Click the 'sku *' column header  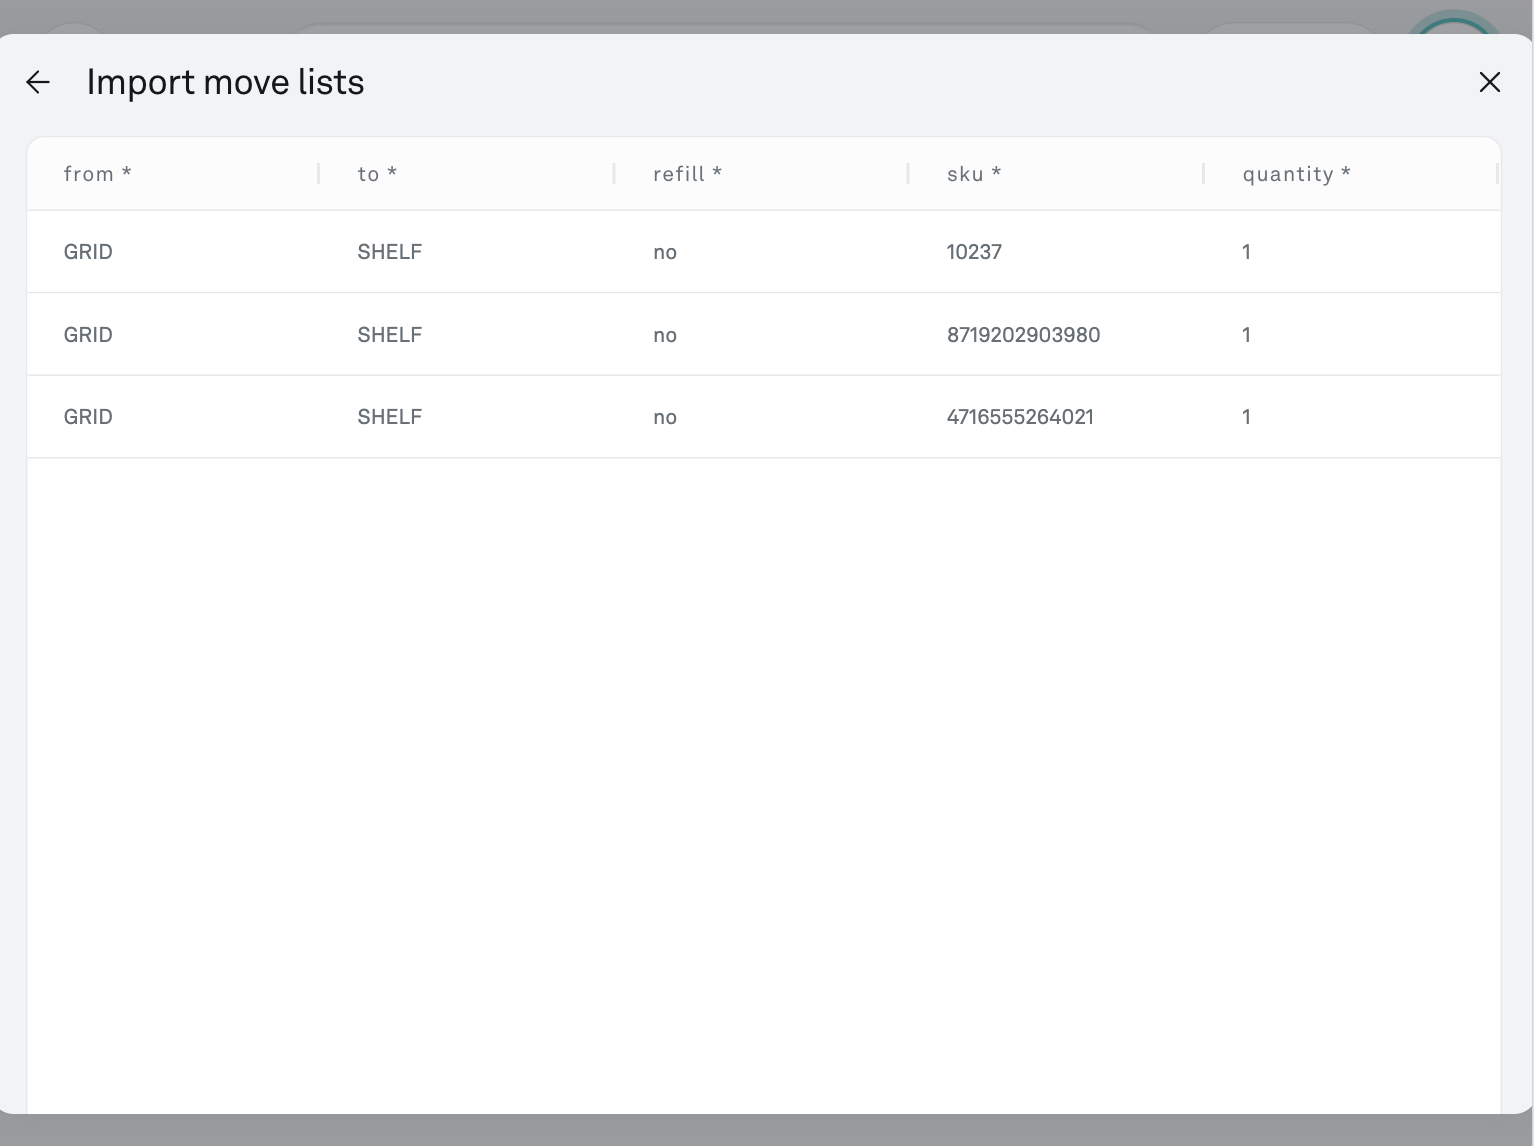973,174
